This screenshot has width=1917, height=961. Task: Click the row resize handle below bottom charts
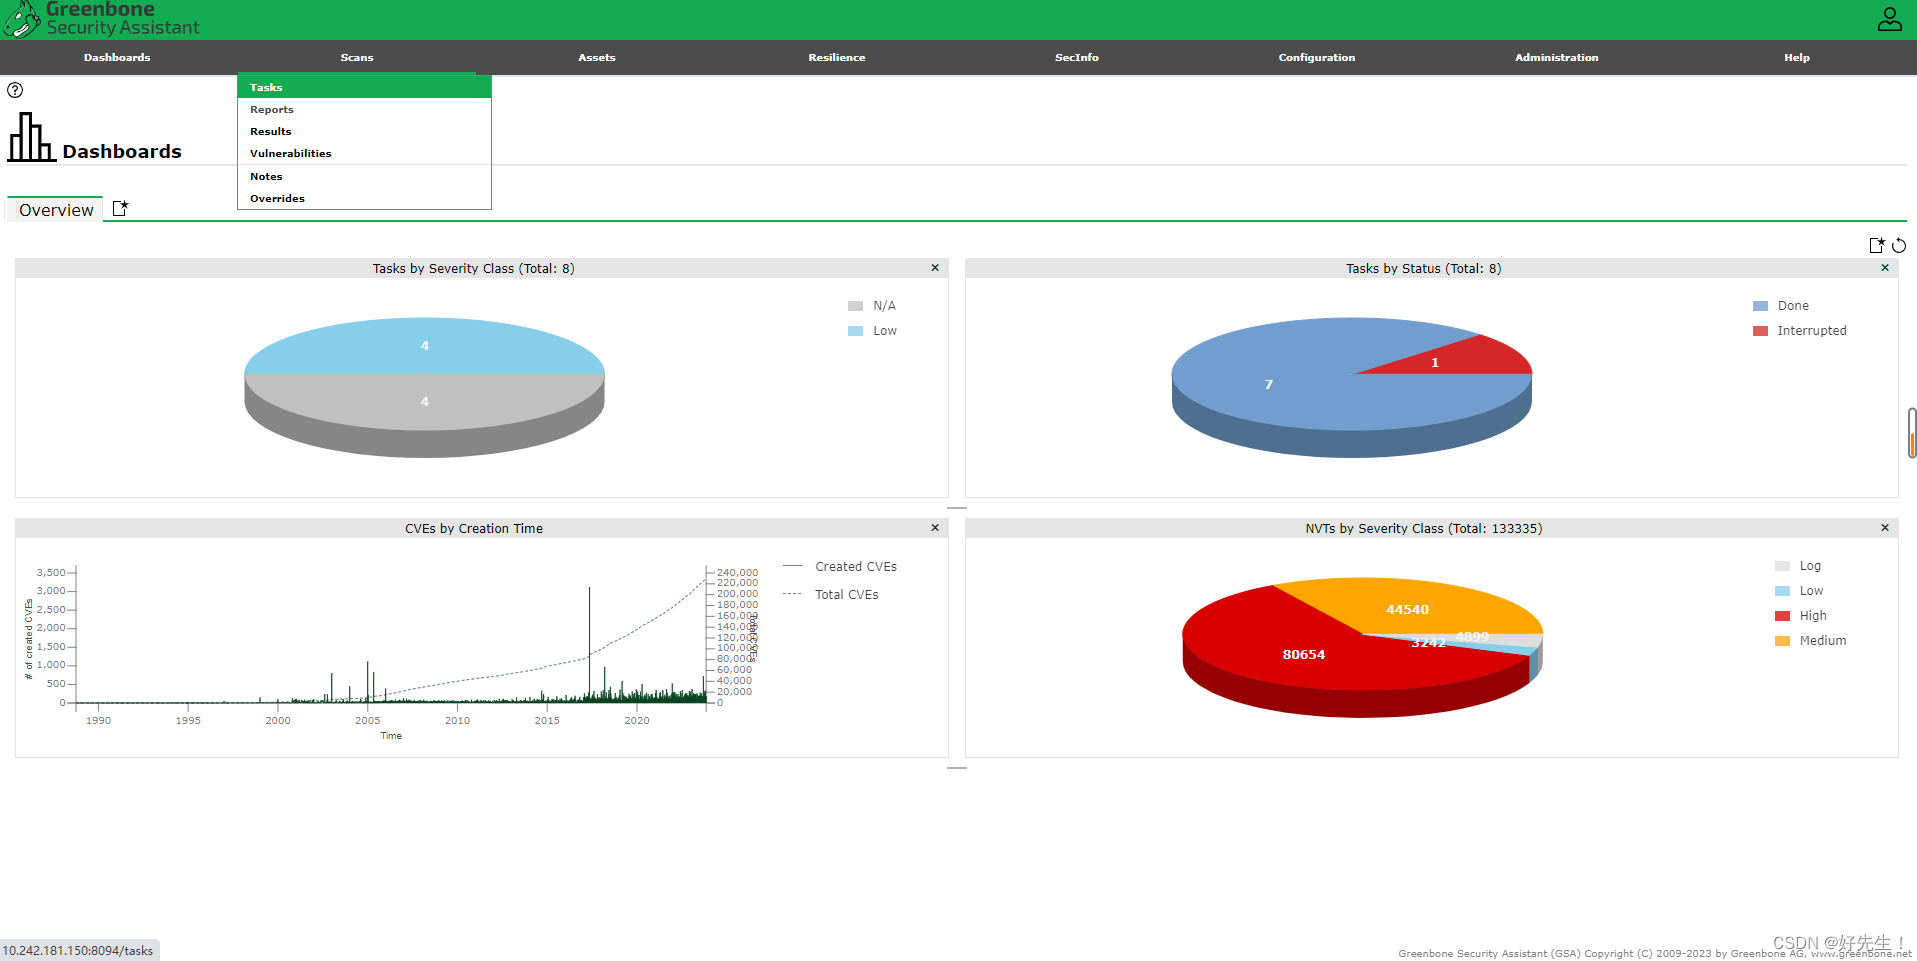957,768
